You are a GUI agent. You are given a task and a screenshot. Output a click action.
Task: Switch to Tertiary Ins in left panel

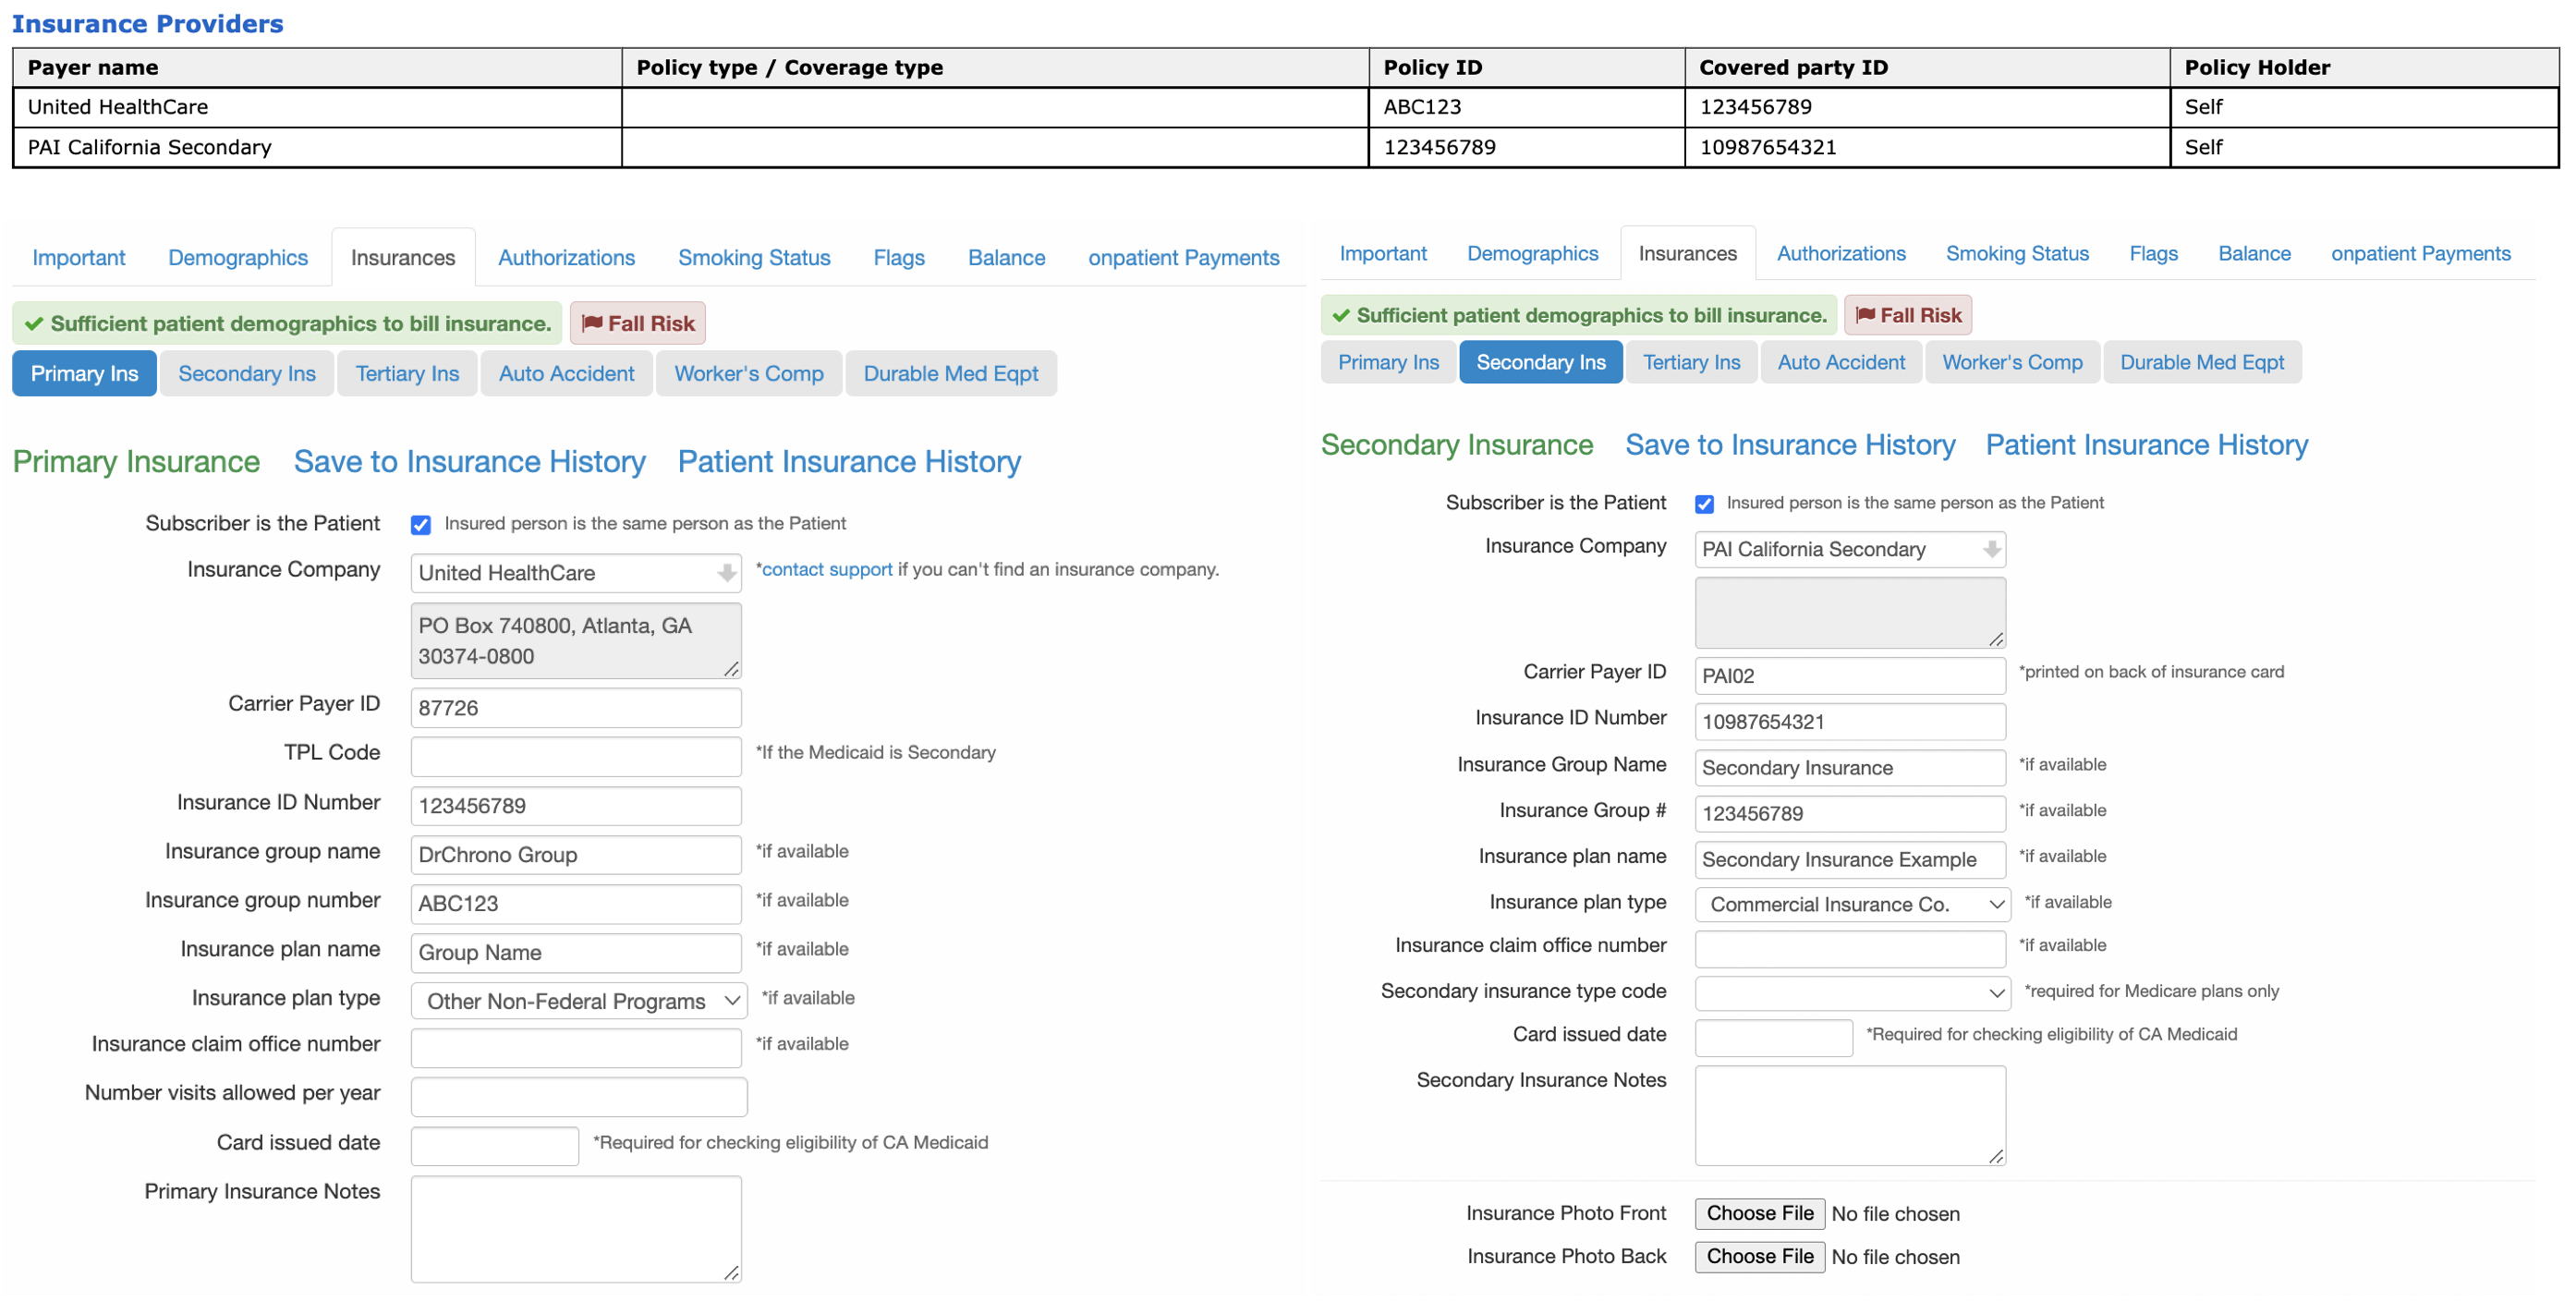(407, 374)
